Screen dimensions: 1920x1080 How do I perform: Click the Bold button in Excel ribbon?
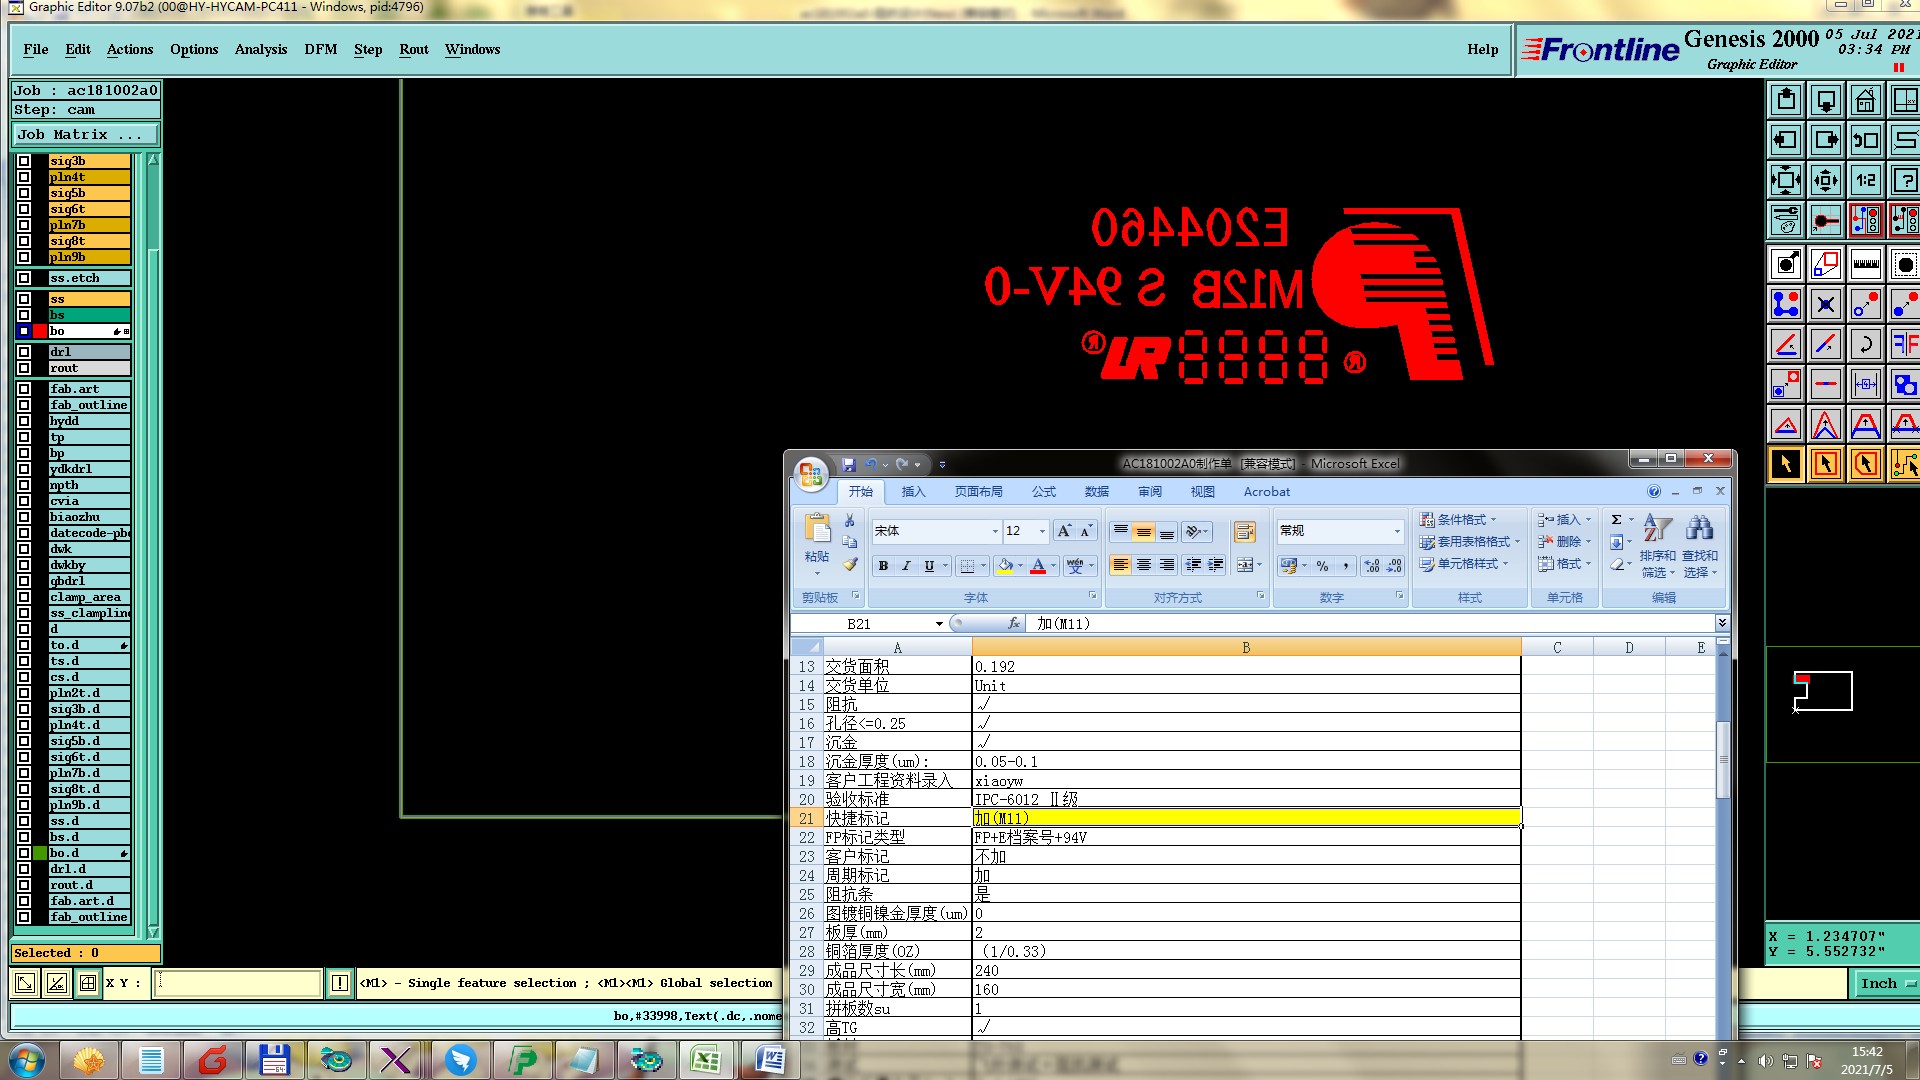(883, 566)
